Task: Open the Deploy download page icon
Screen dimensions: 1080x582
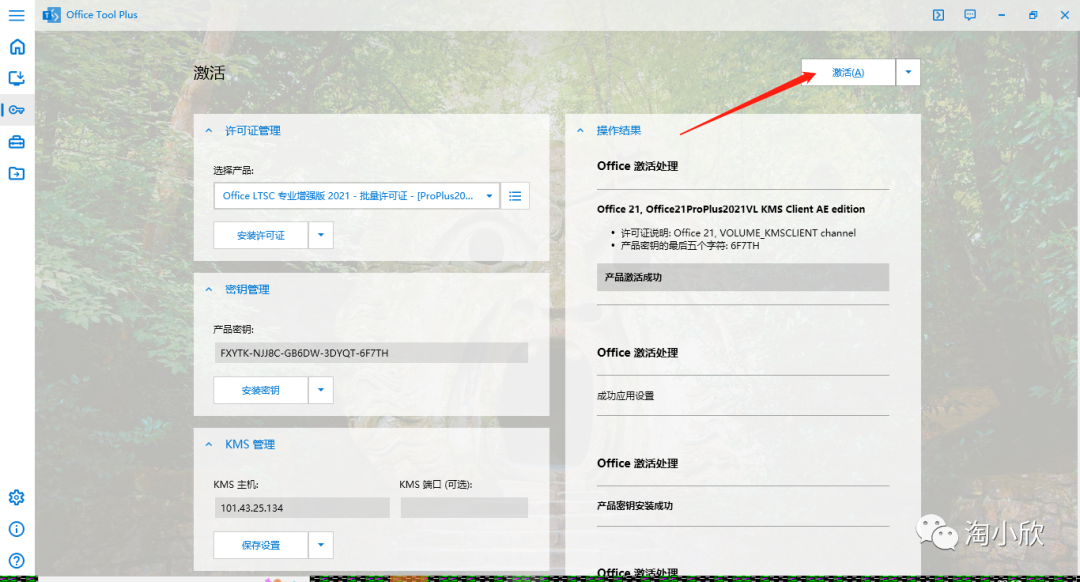Action: point(17,78)
